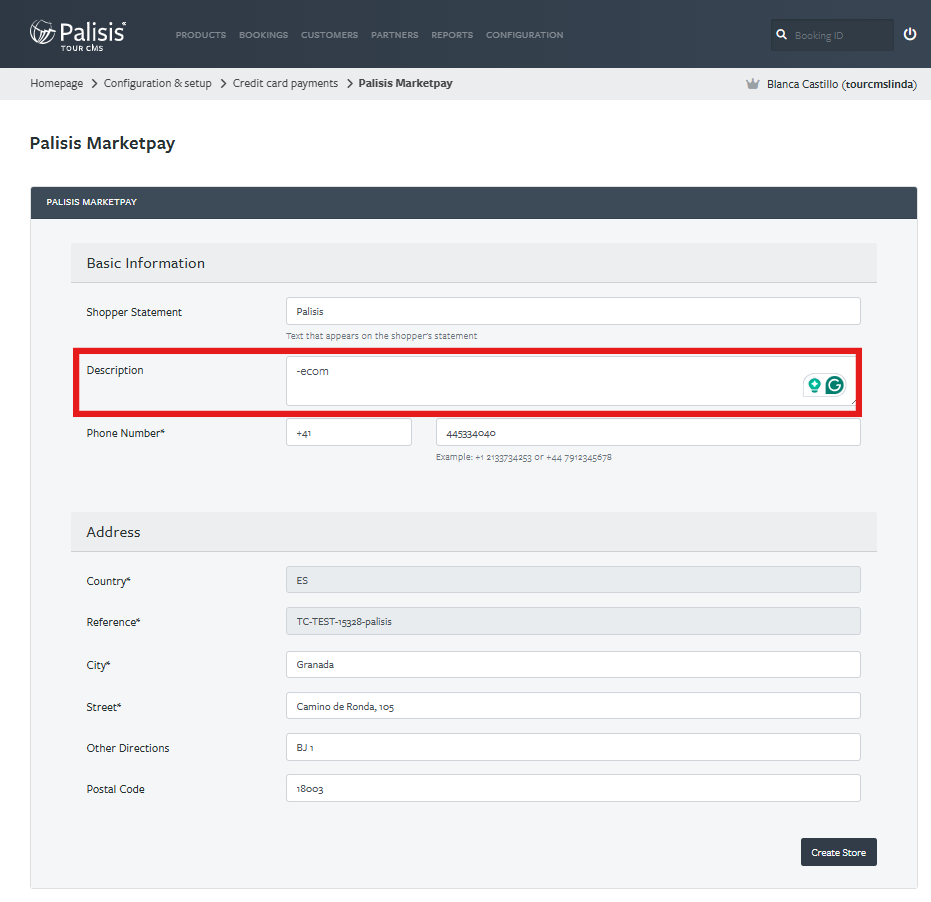Click the Grammarly icon in Description field
This screenshot has height=902, width=931.
(834, 385)
